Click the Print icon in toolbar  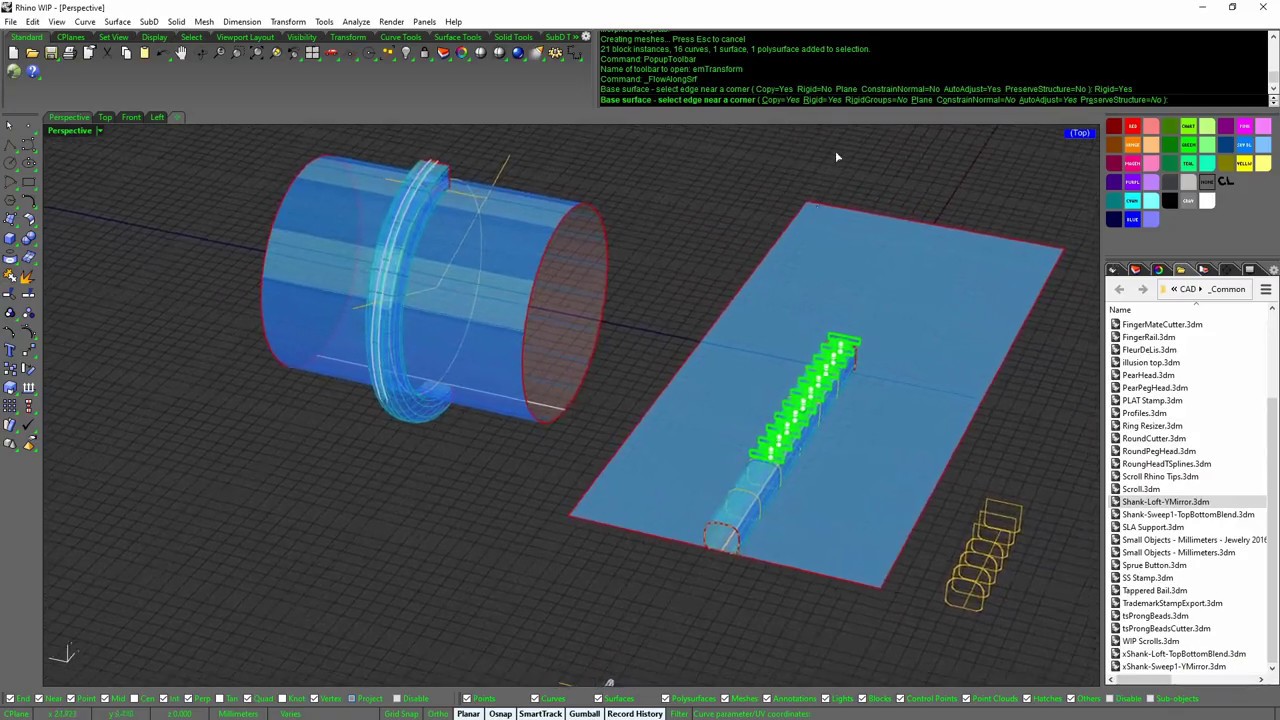click(69, 53)
